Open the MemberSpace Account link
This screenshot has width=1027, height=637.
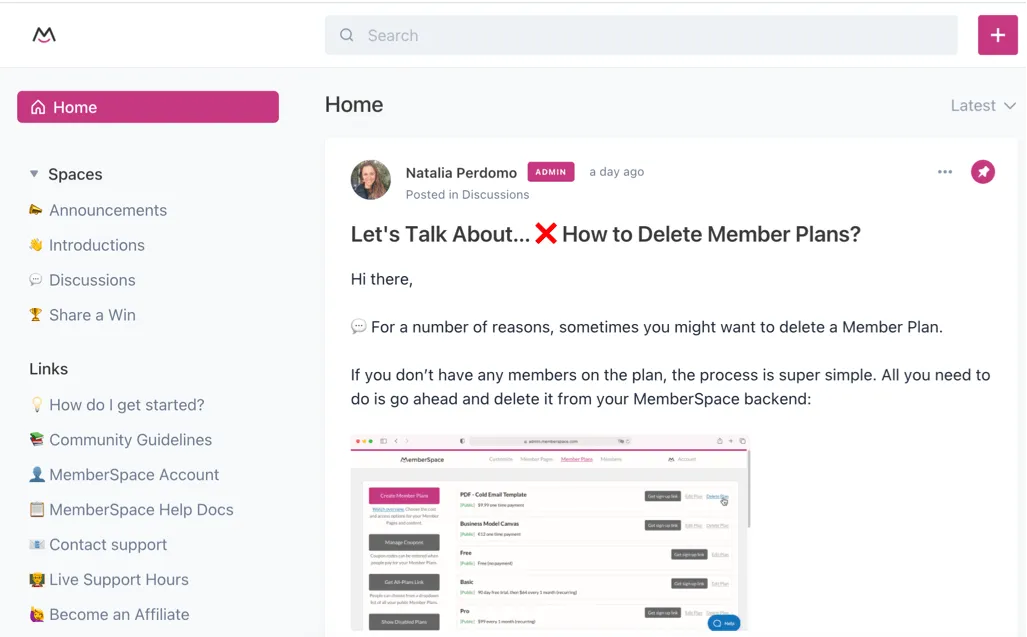[134, 475]
